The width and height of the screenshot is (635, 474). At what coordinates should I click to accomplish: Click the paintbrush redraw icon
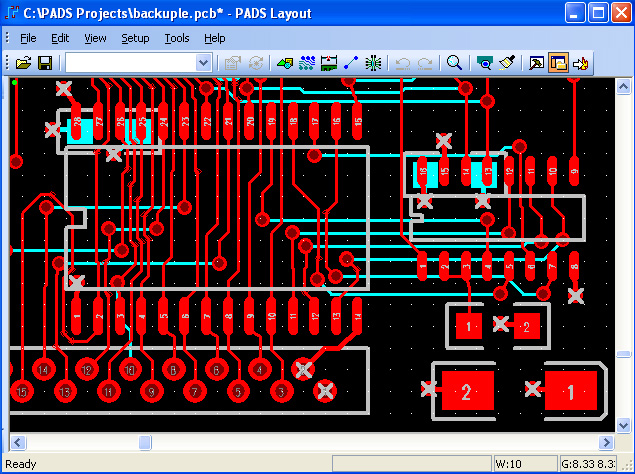click(507, 63)
